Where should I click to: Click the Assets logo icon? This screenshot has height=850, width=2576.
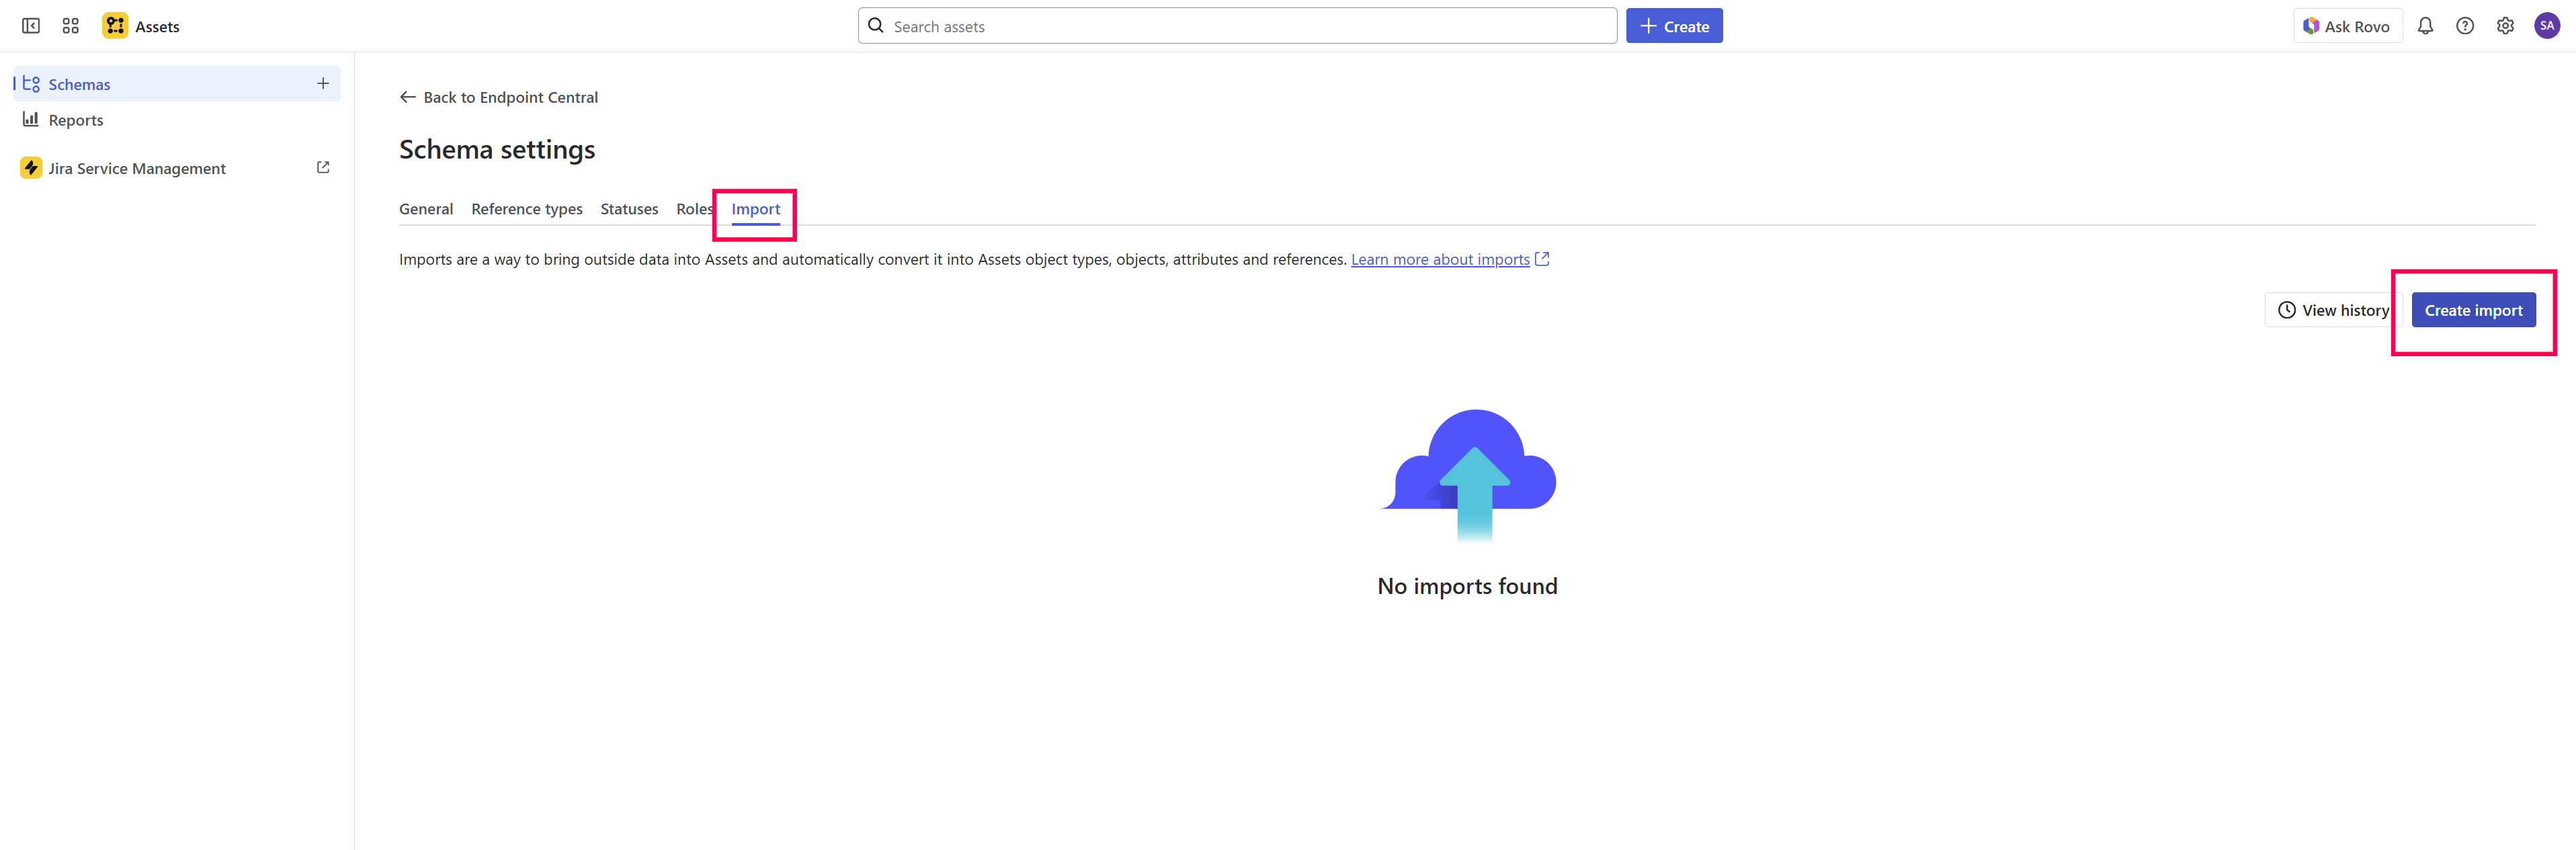pyautogui.click(x=115, y=26)
